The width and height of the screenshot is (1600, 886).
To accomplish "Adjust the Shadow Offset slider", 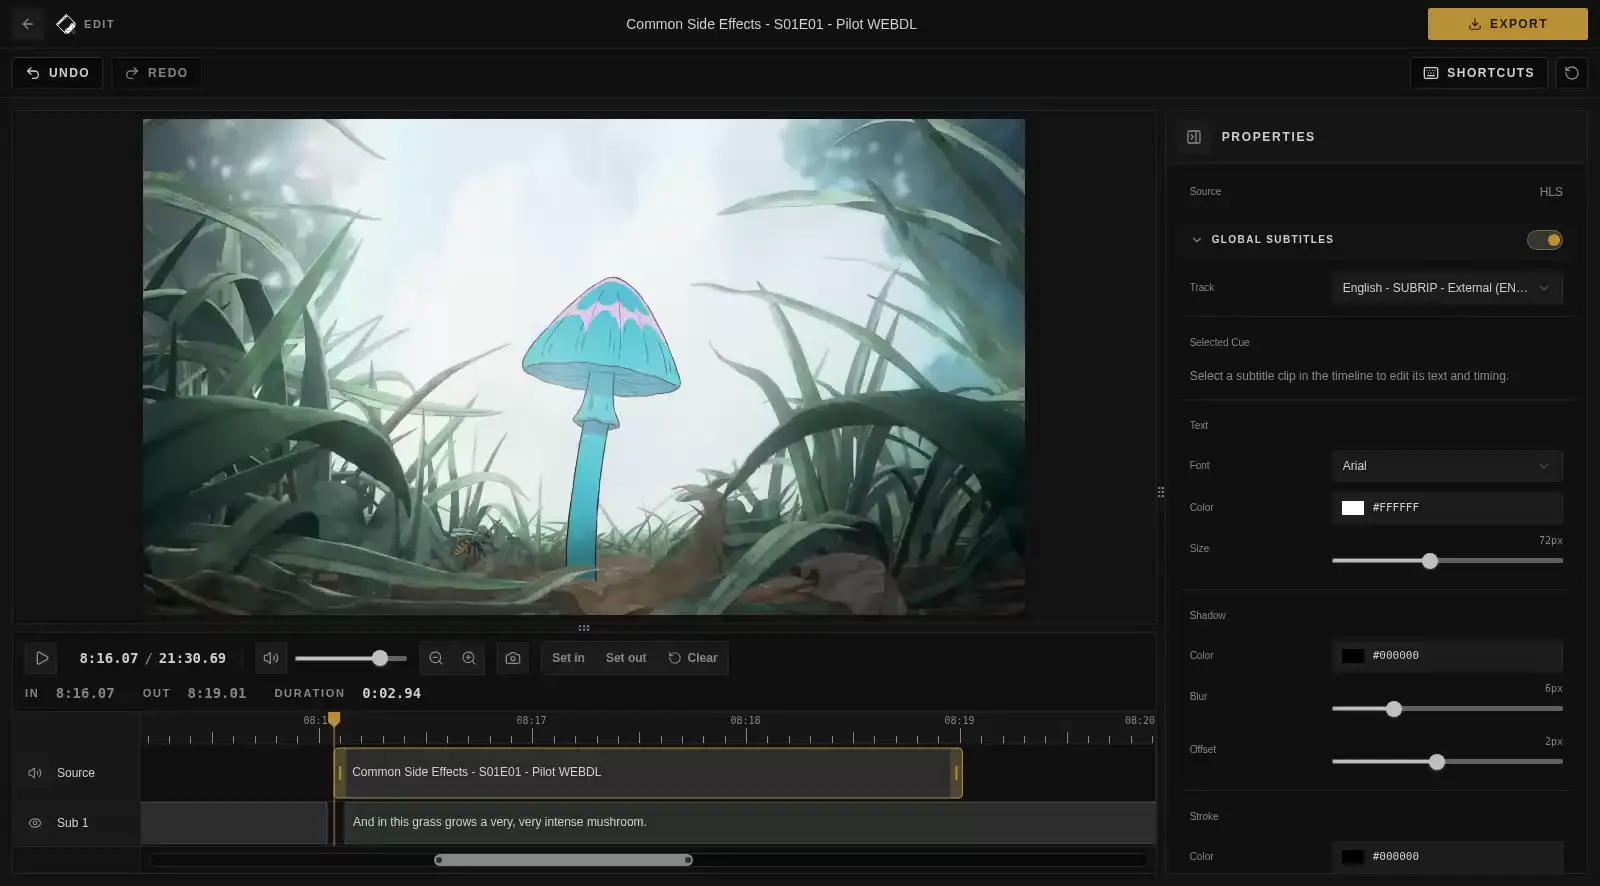I will coord(1447,762).
